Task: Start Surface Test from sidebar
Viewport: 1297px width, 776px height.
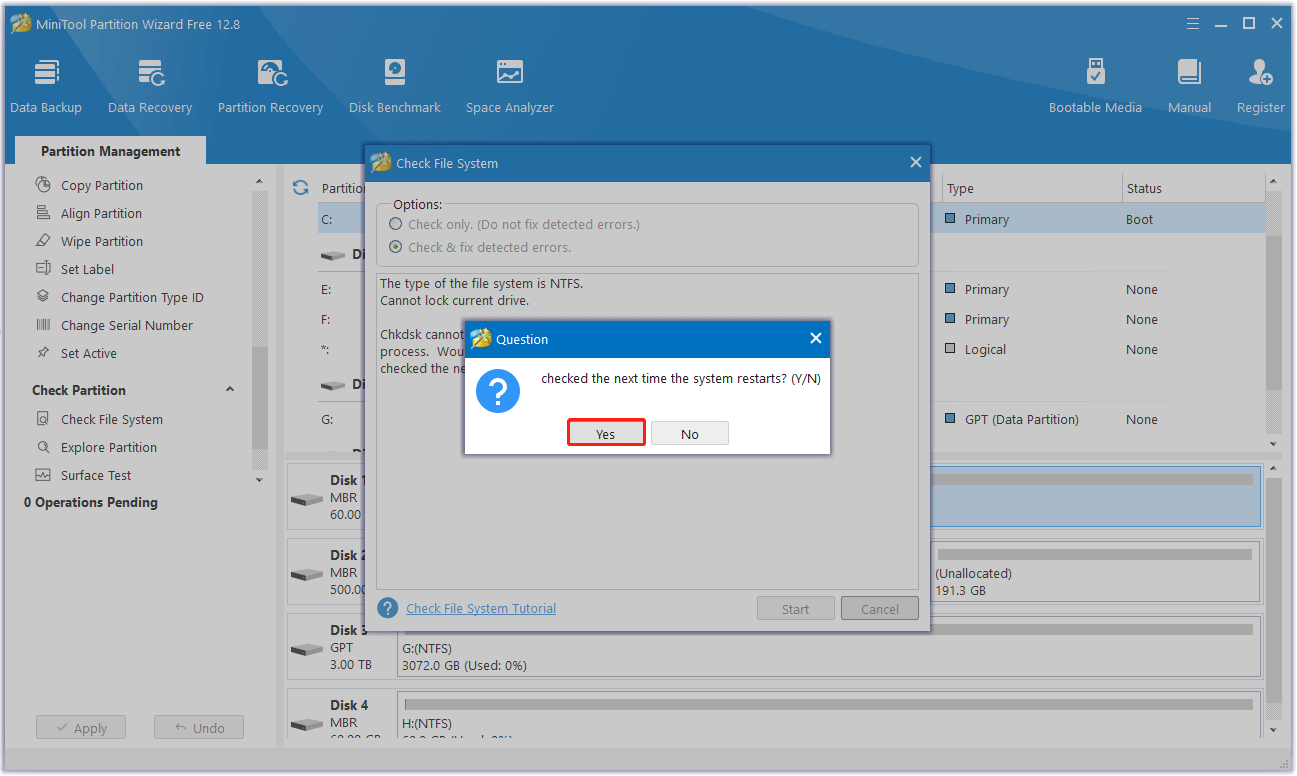Action: pyautogui.click(x=95, y=475)
